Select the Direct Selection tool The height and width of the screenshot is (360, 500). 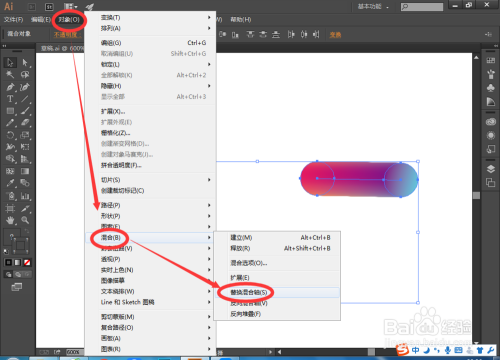coord(25,62)
